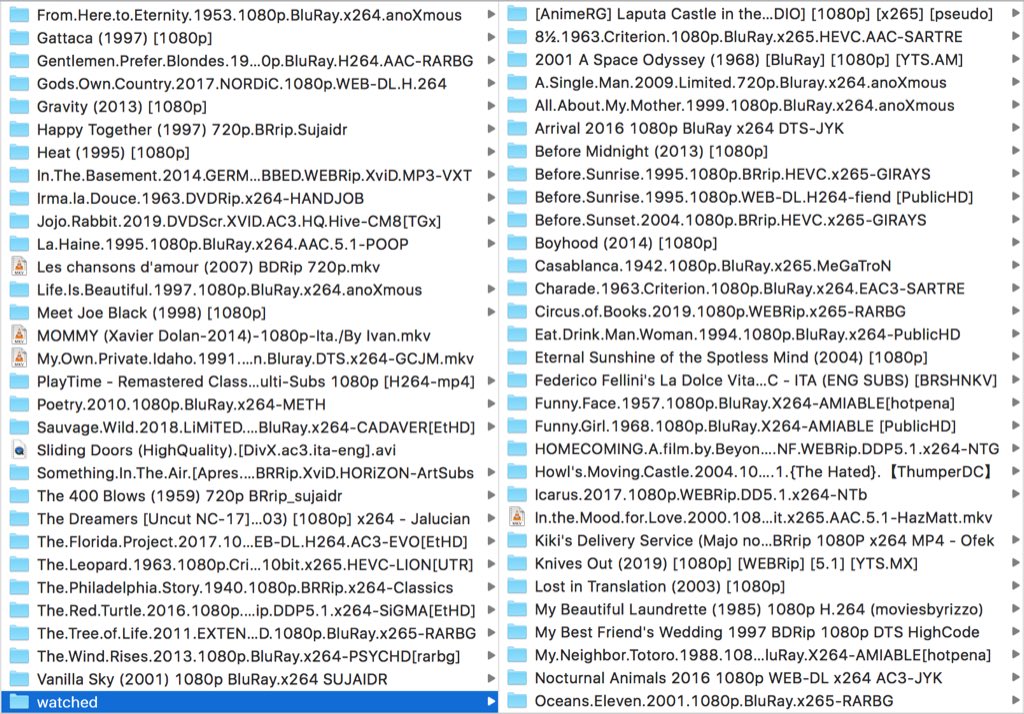The width and height of the screenshot is (1024, 714).
Task: Select Federico Fellini's La Dolce Vita folder name
Action: [766, 380]
